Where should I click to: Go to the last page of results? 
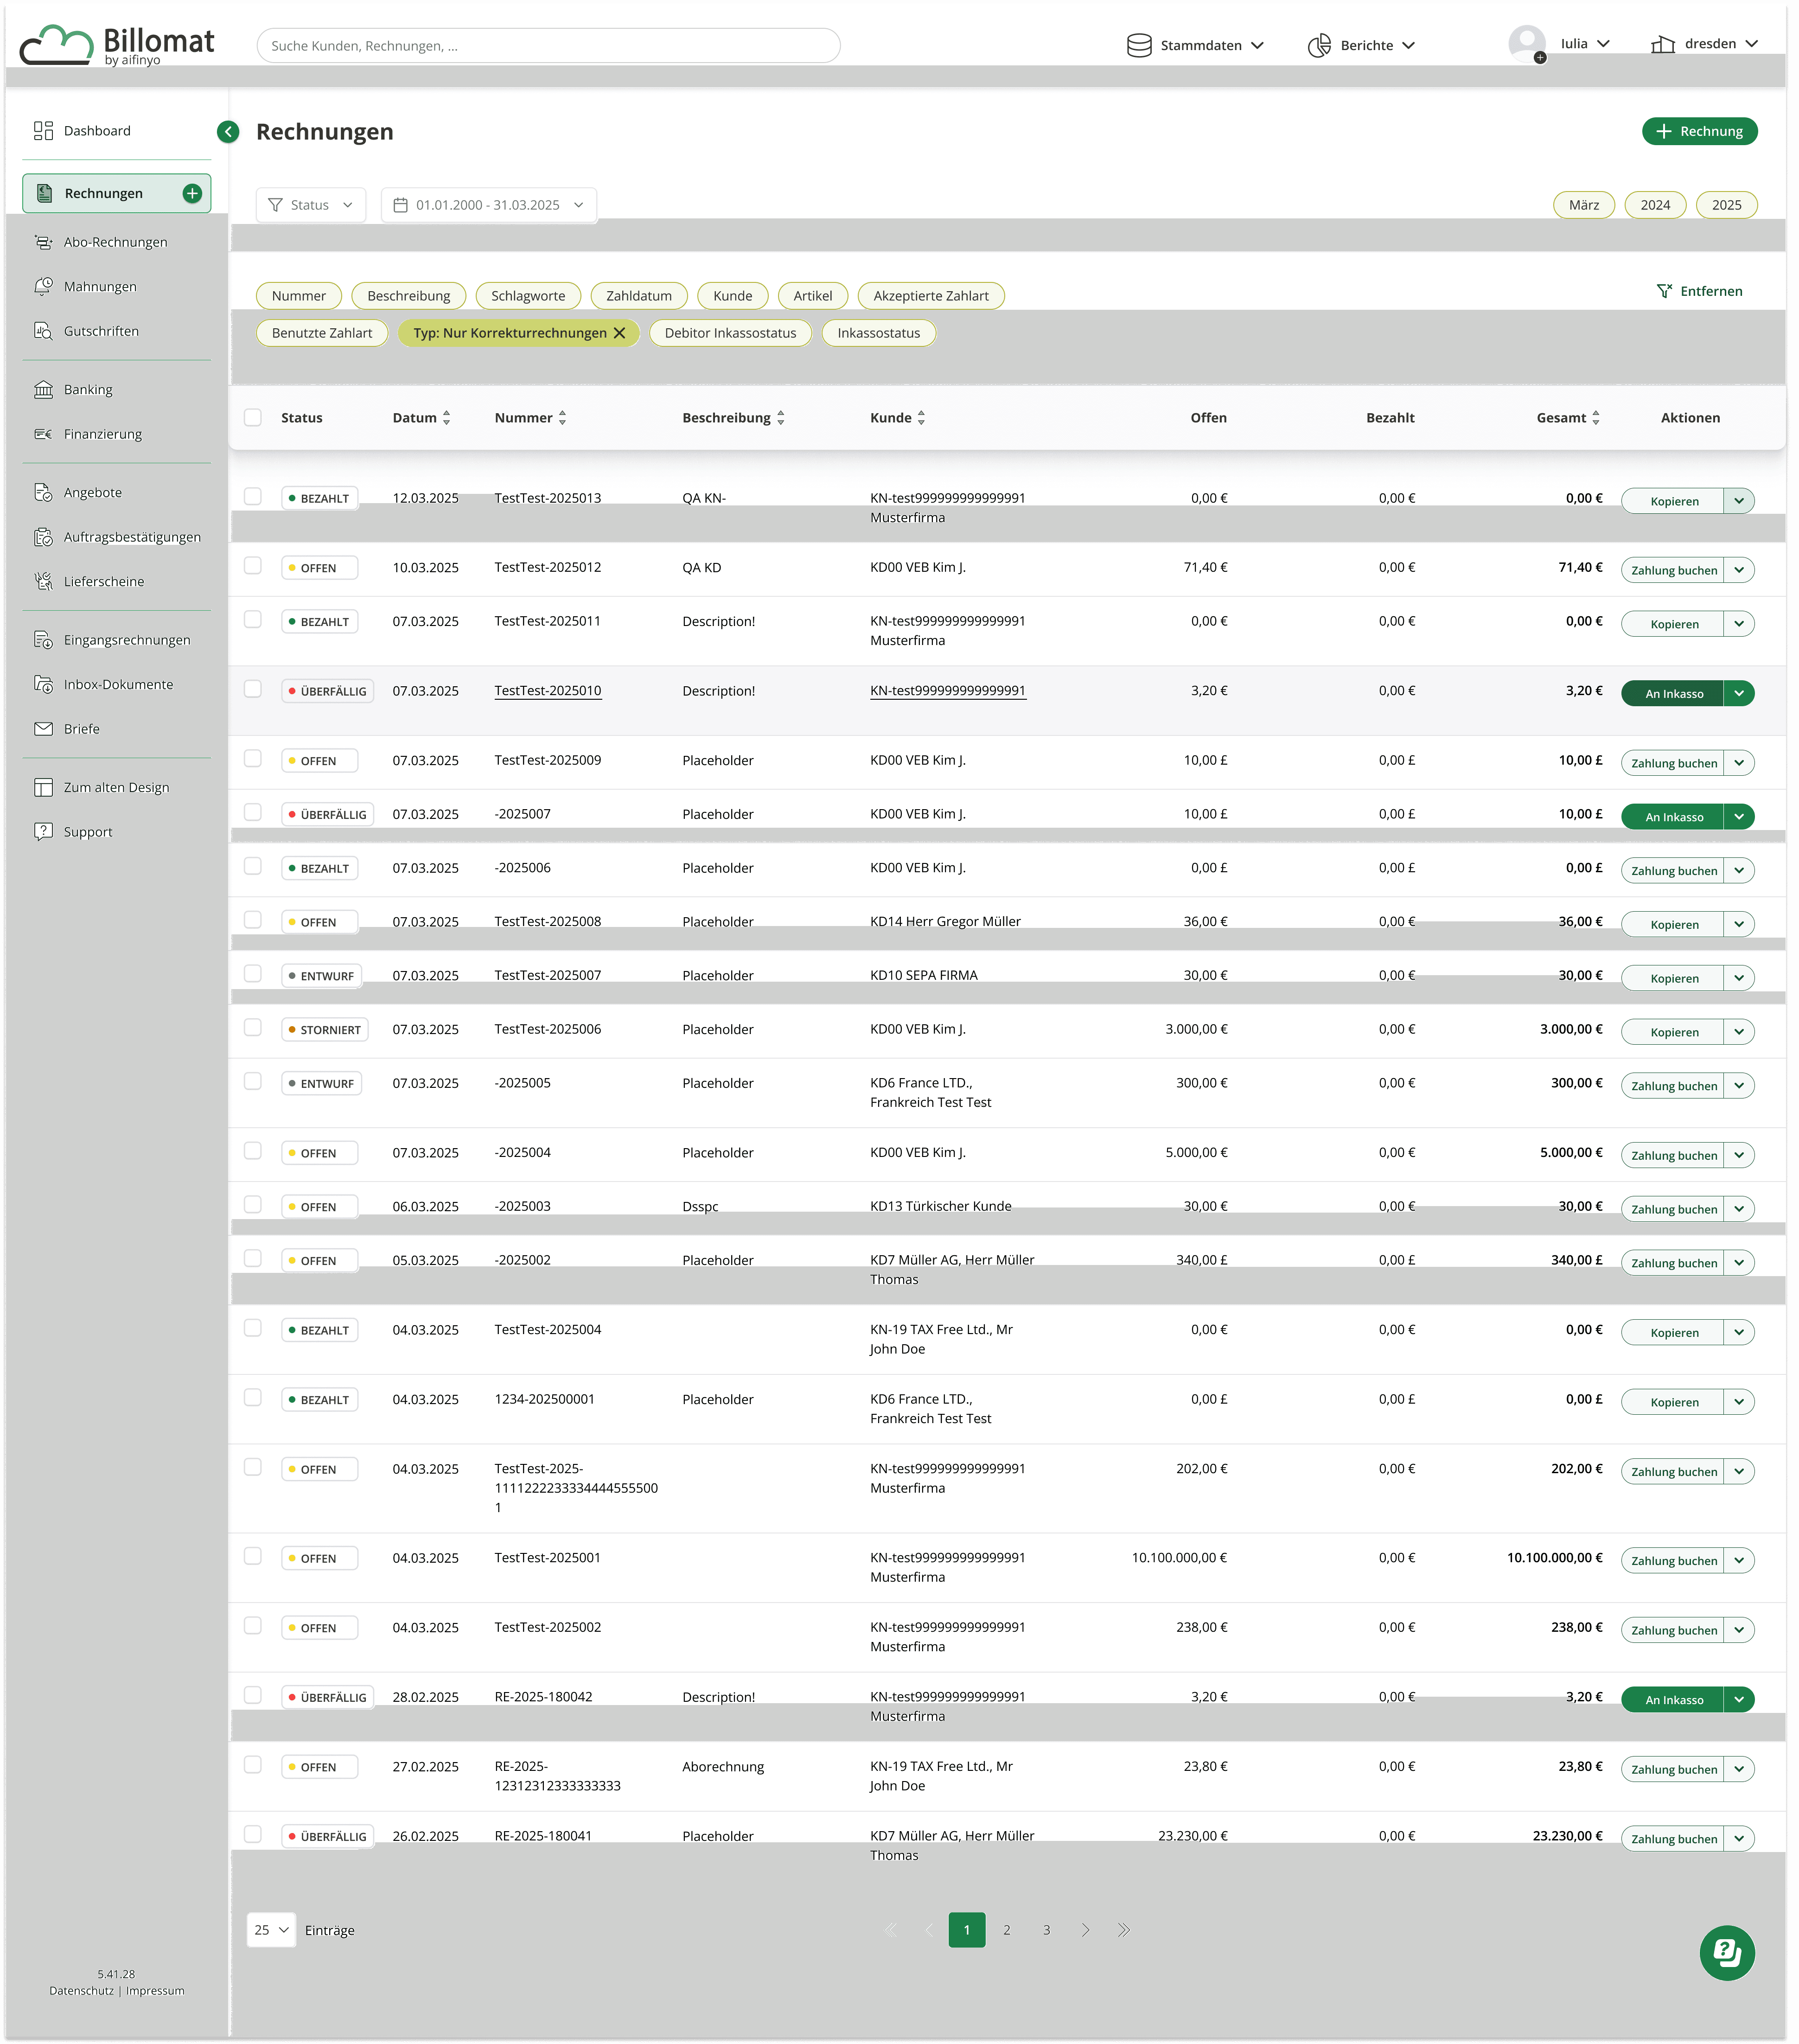[1124, 1930]
